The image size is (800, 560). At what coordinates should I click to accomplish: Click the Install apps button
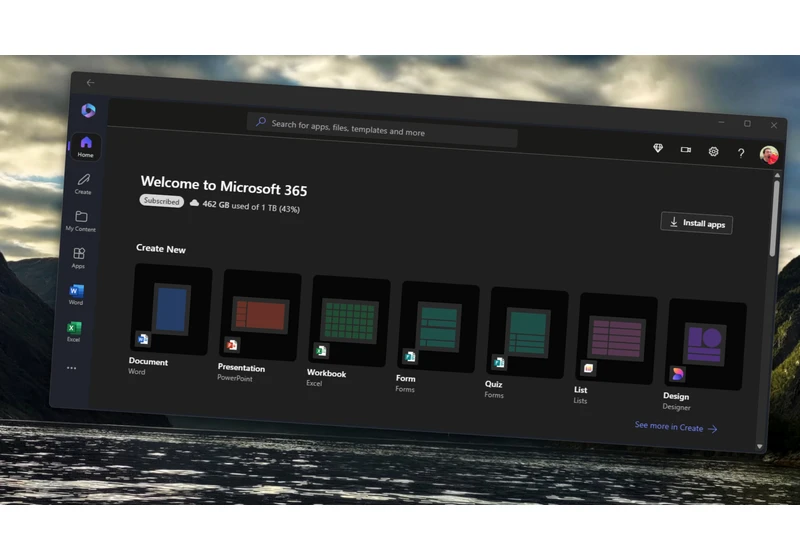click(x=696, y=223)
